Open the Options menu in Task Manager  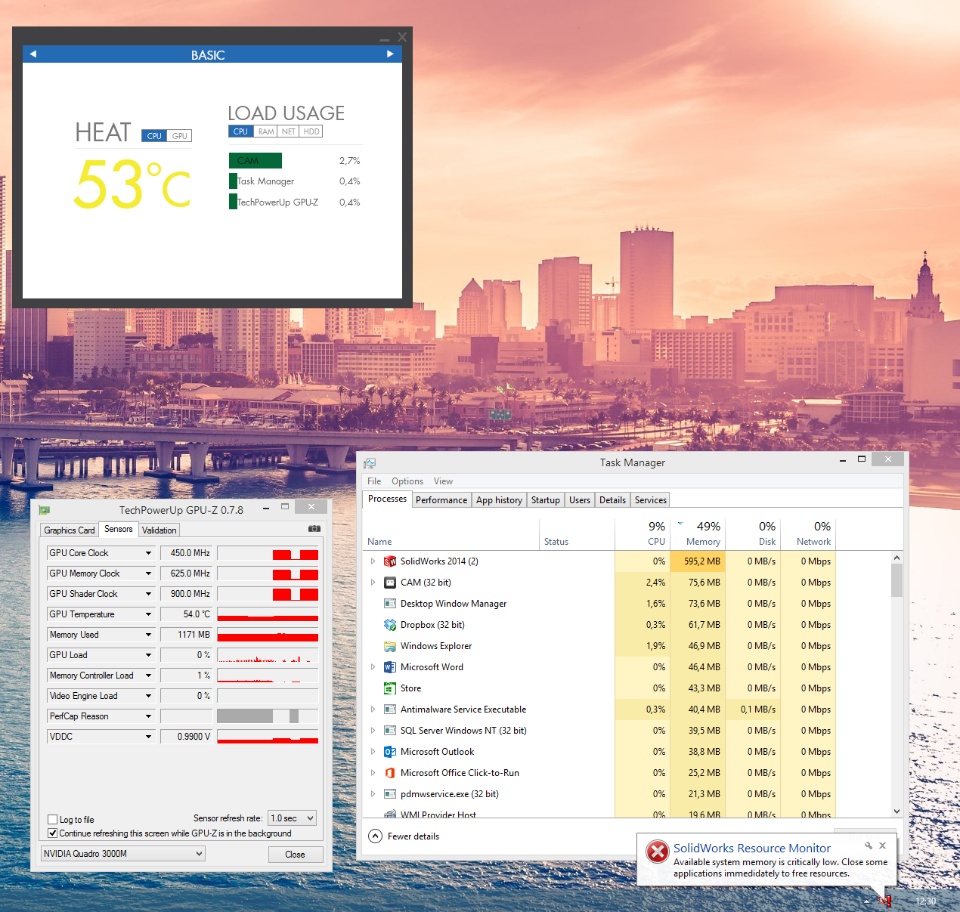407,481
